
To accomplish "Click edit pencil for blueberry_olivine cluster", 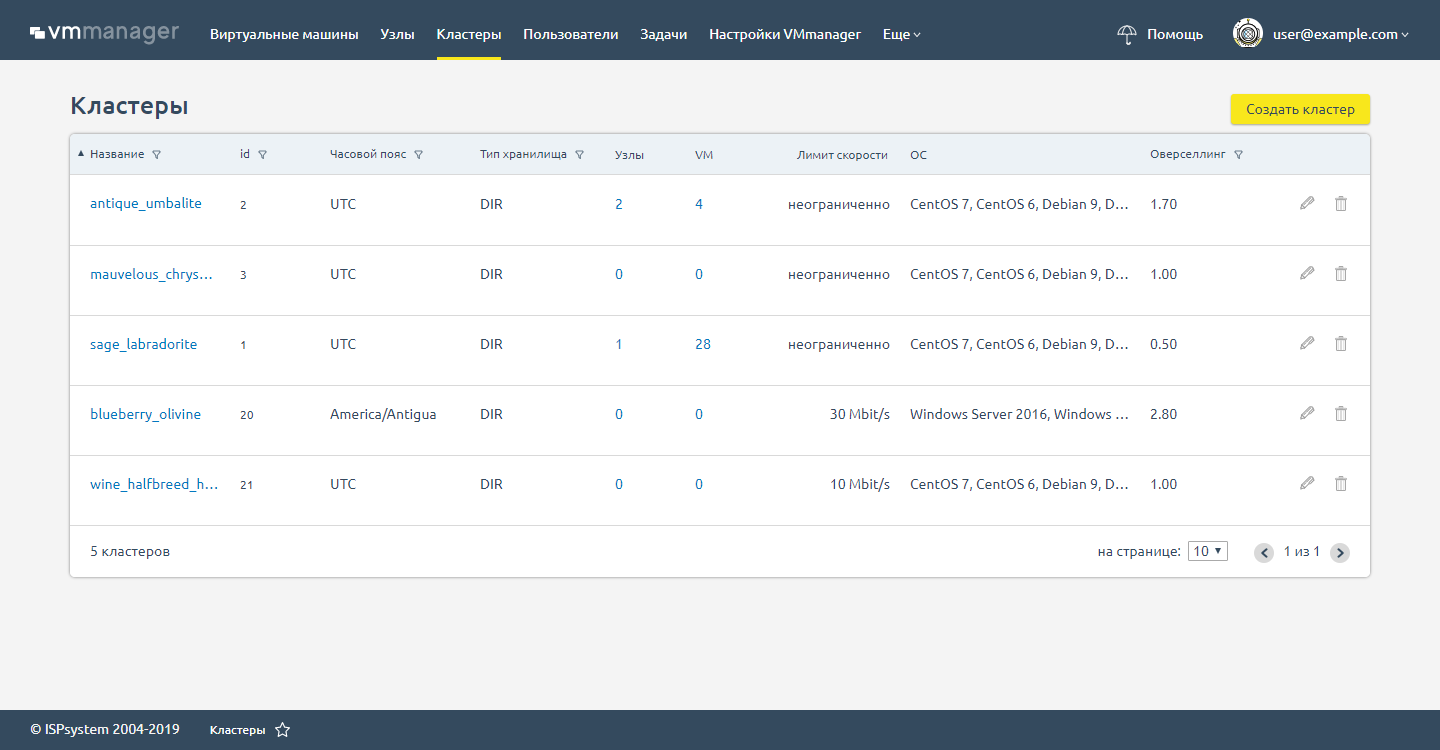I will coord(1306,414).
